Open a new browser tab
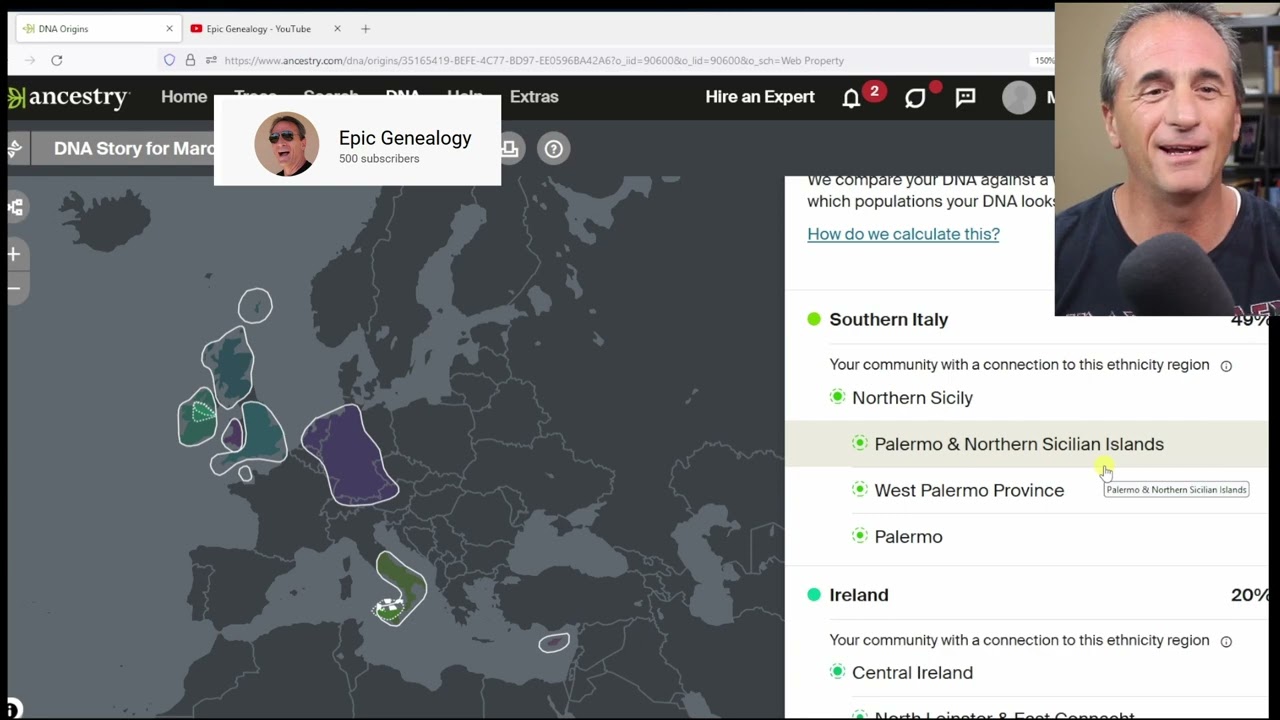1280x720 pixels. pyautogui.click(x=365, y=29)
